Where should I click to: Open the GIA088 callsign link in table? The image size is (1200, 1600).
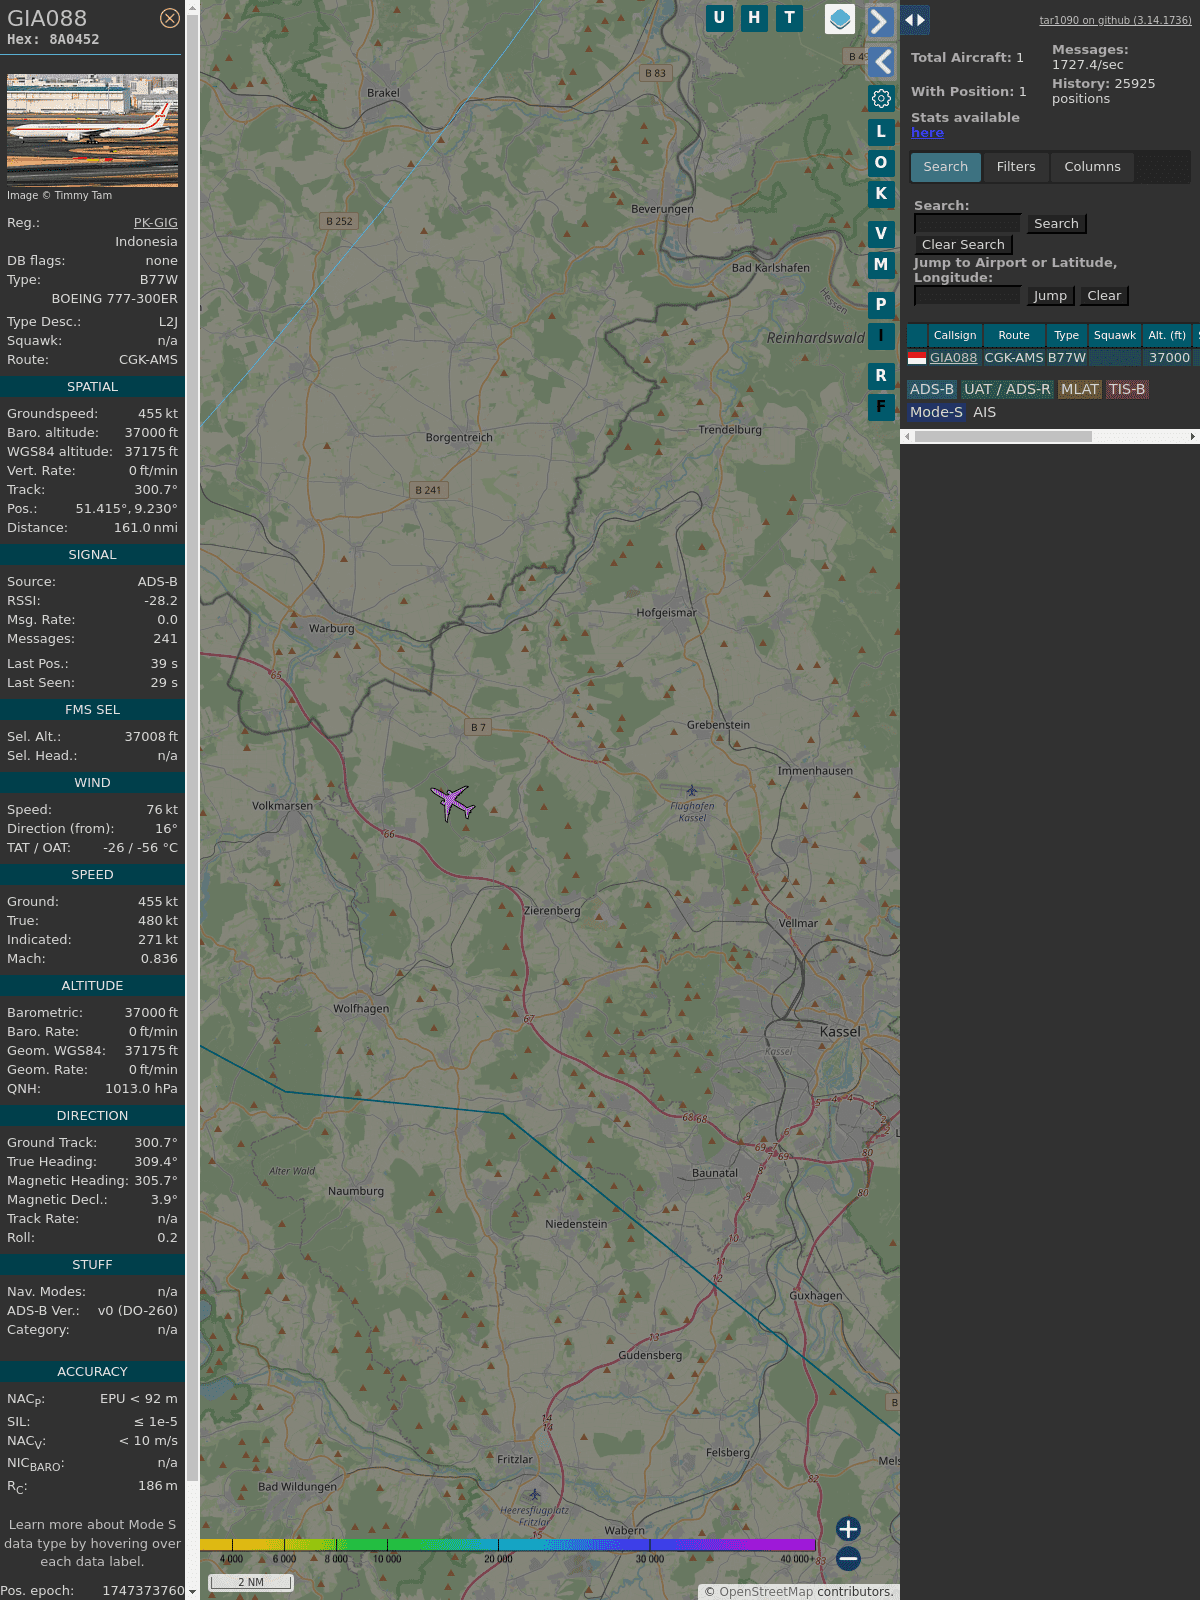tap(953, 357)
